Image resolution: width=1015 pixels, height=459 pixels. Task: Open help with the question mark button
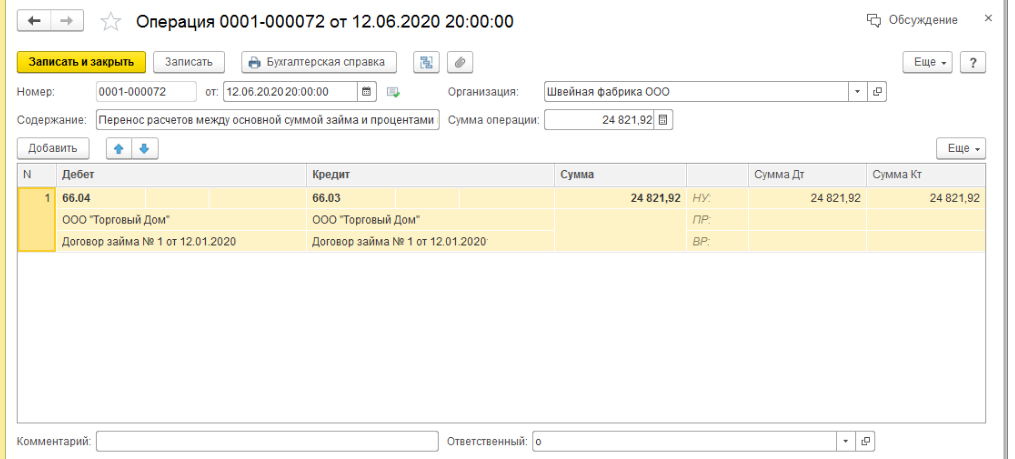pos(973,62)
